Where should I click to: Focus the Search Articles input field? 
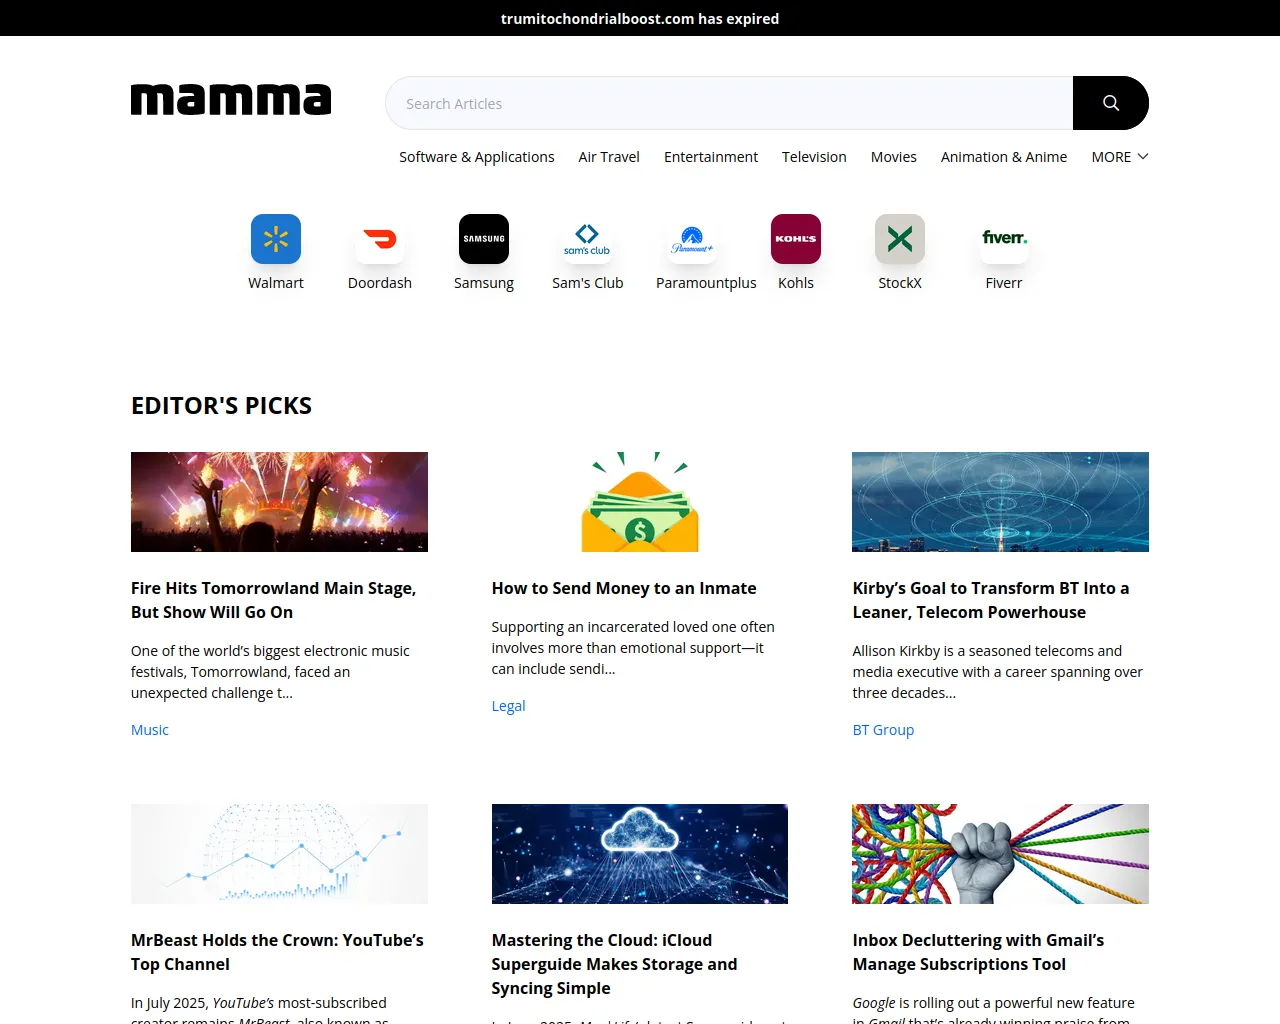pyautogui.click(x=729, y=103)
